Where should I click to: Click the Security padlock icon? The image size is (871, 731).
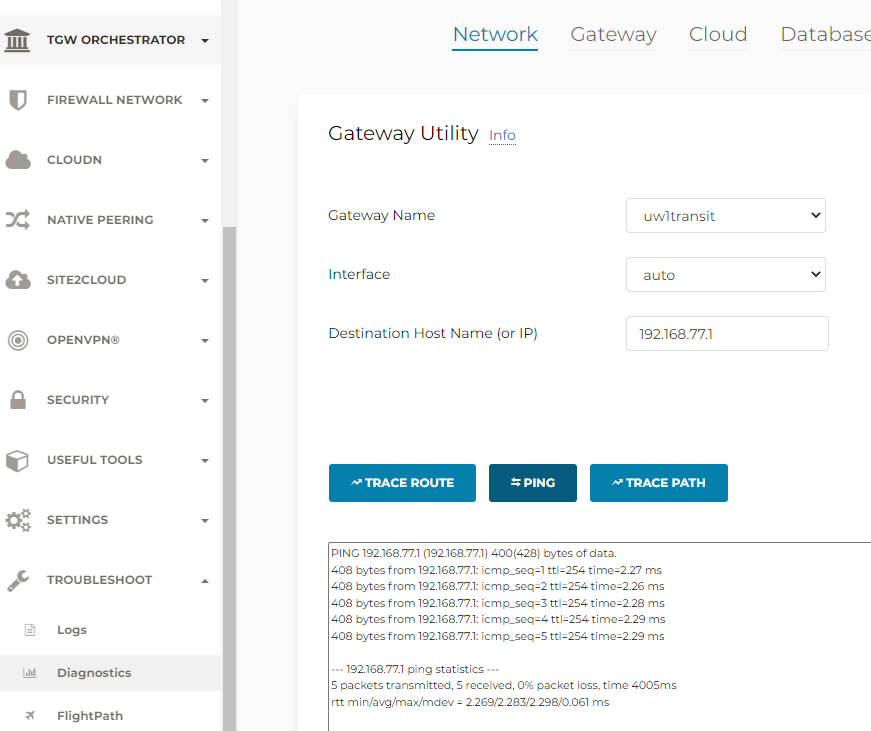tap(18, 399)
